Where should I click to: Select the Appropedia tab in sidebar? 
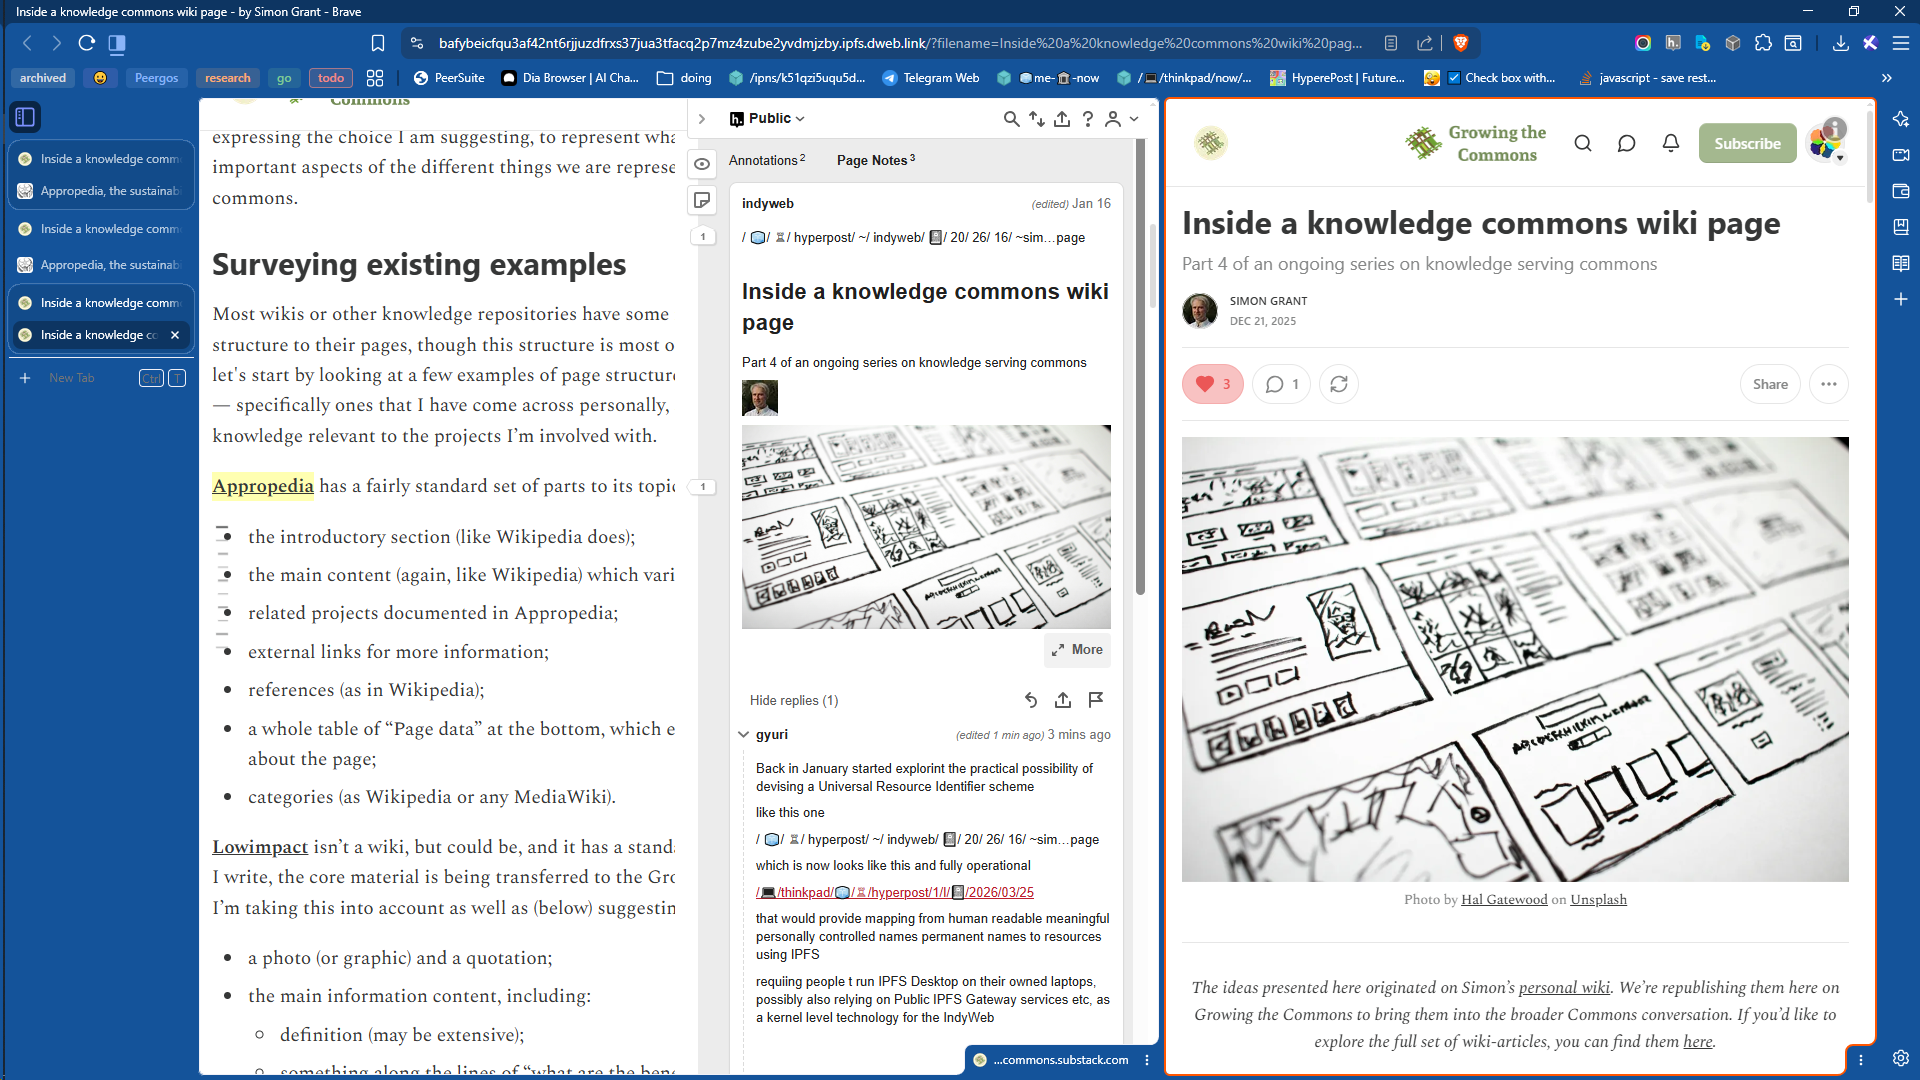[x=100, y=191]
